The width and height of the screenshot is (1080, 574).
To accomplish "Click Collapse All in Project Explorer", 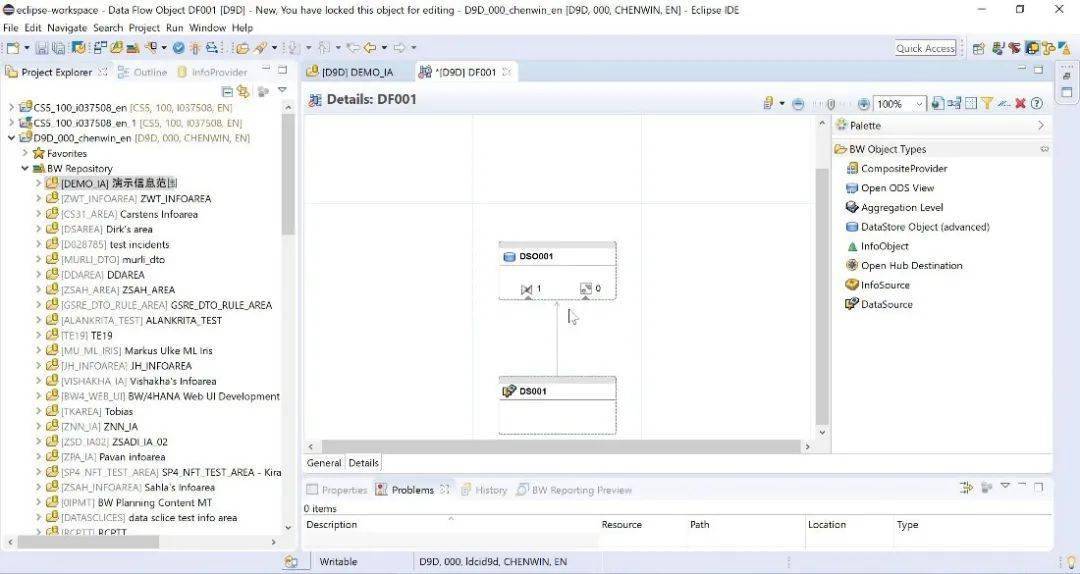I will [x=227, y=91].
